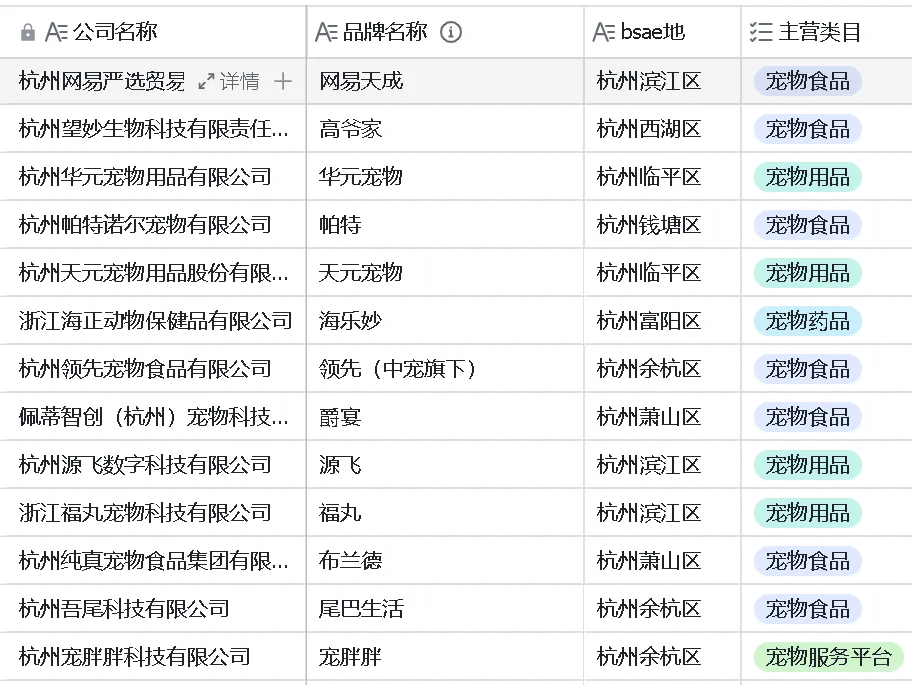Image resolution: width=912 pixels, height=685 pixels.
Task: Select cell 佩蒂智创（杭州）宠物科技...
Action: click(153, 417)
